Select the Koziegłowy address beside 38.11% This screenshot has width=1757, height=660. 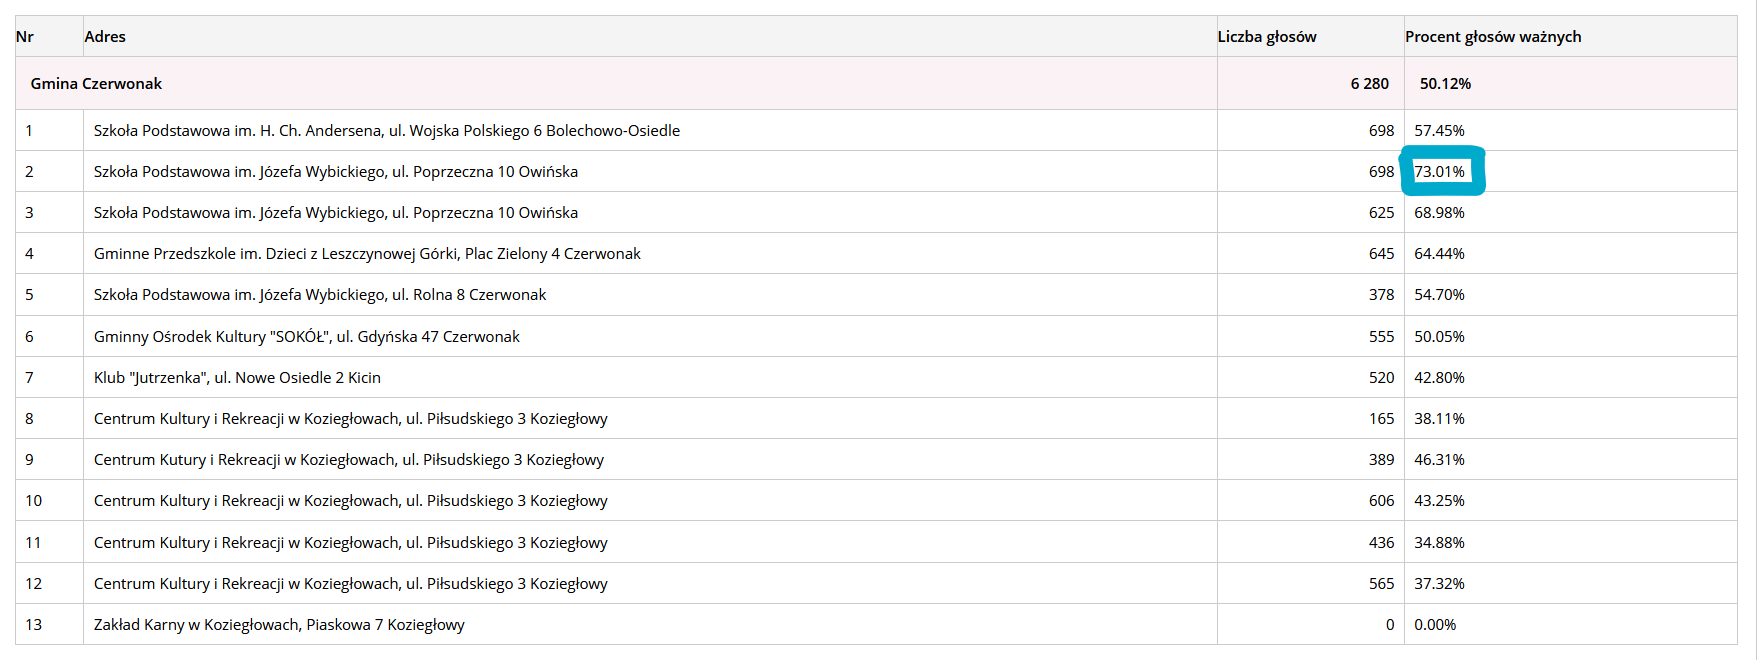(x=351, y=419)
